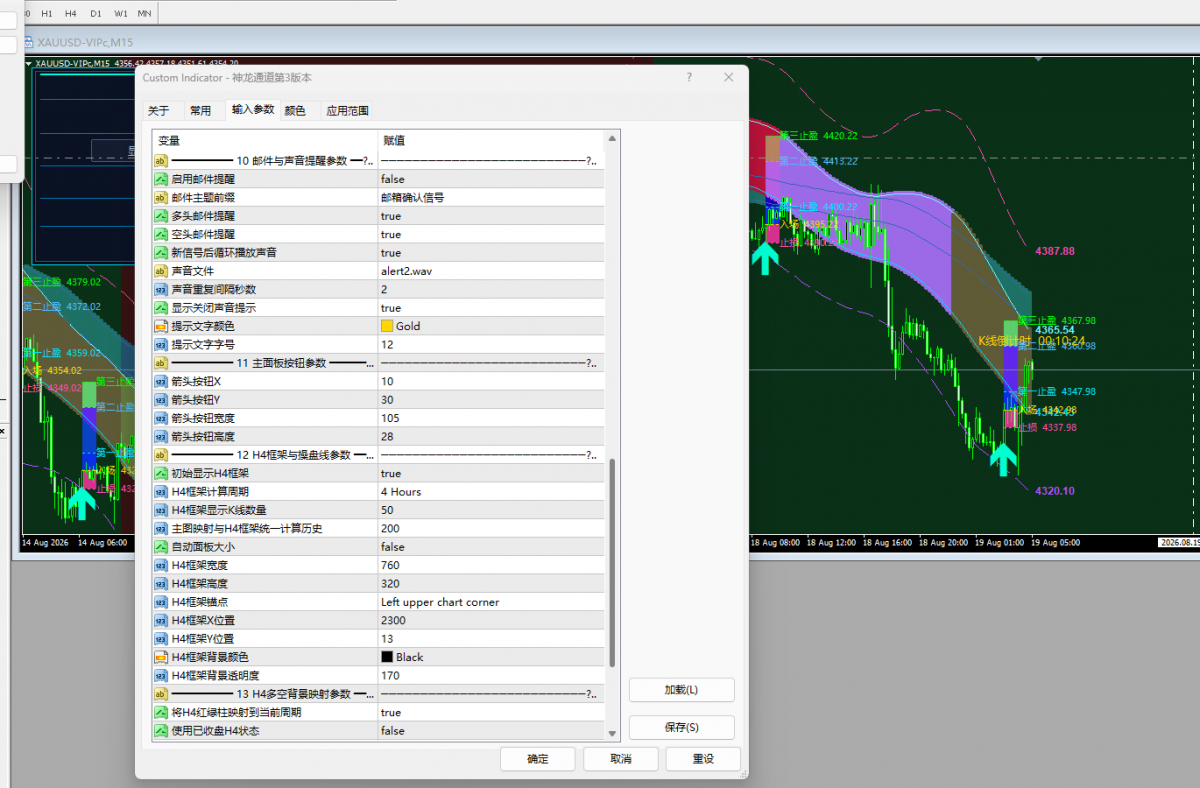Select the H1 timeframe button

pyautogui.click(x=47, y=13)
